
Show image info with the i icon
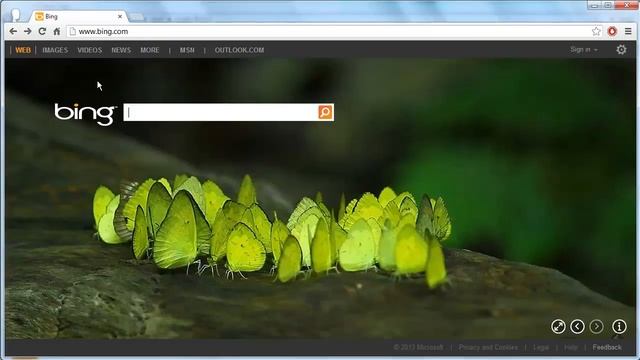(x=619, y=327)
